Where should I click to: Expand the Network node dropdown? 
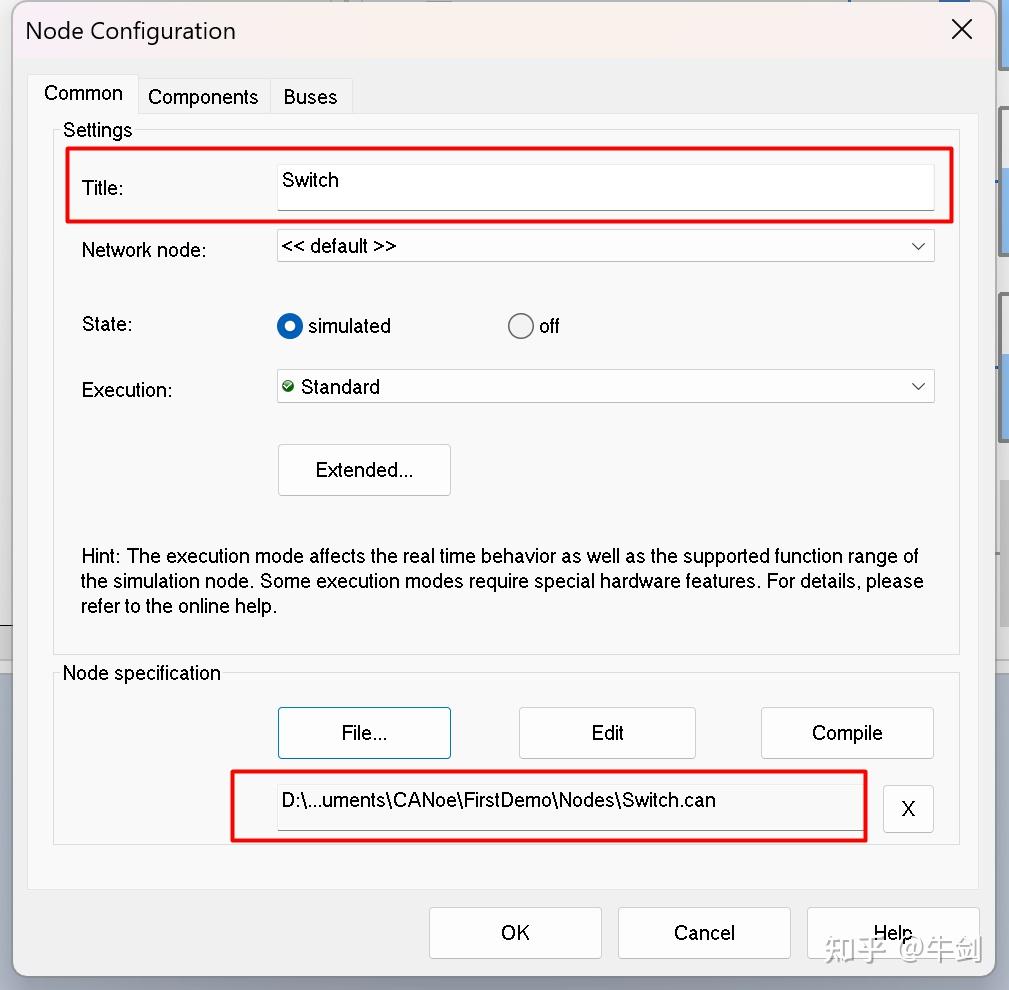pos(918,246)
